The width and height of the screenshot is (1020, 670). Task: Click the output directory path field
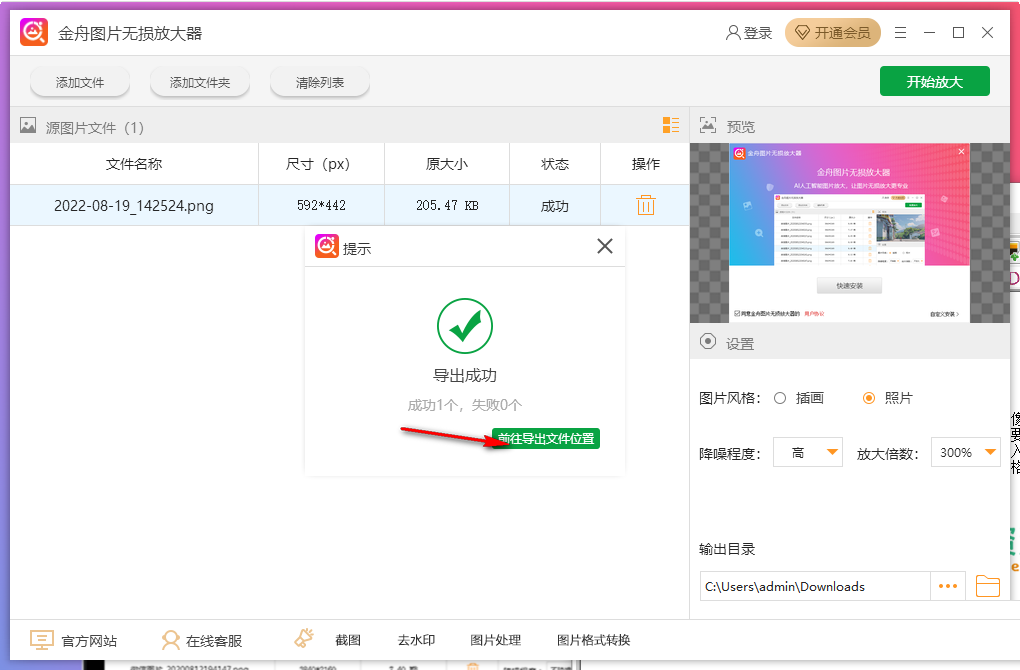pyautogui.click(x=815, y=586)
